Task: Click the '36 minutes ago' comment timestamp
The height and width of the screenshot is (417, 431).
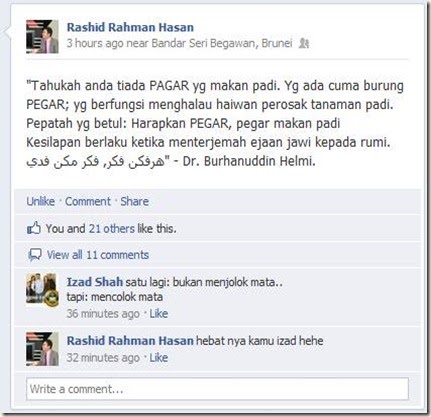Action: [x=103, y=314]
